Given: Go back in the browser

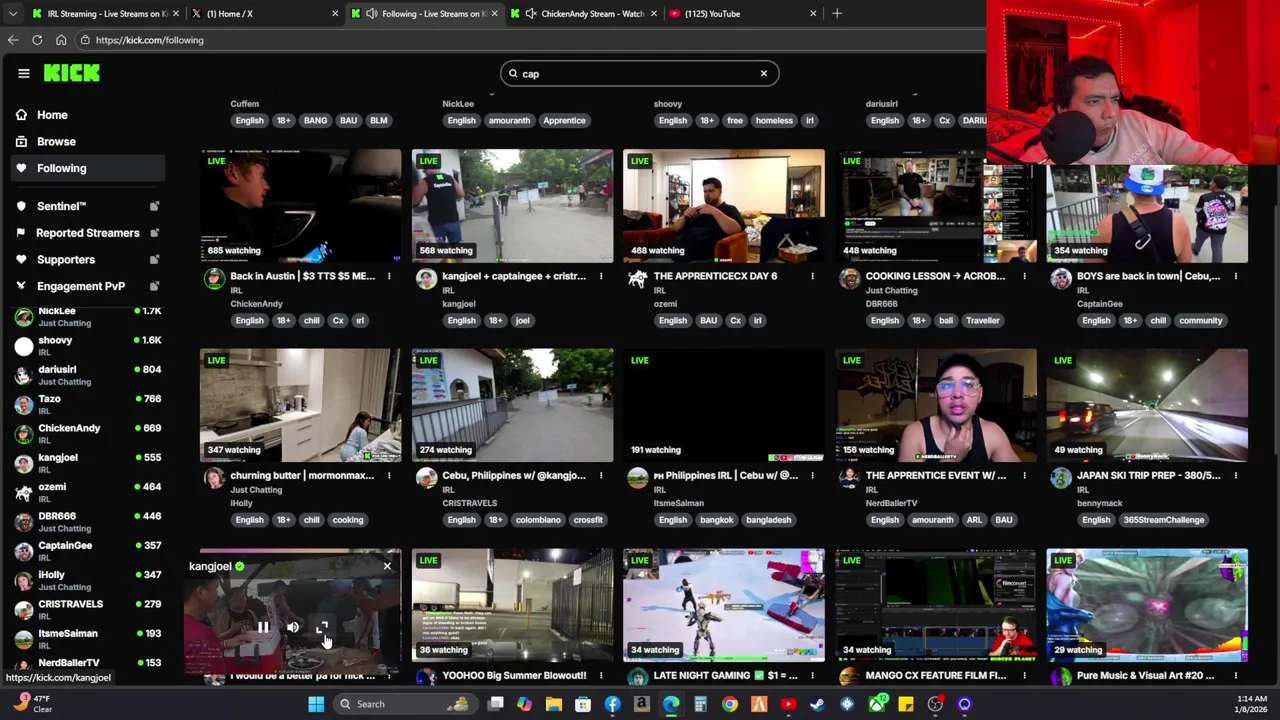Looking at the screenshot, I should pyautogui.click(x=13, y=40).
